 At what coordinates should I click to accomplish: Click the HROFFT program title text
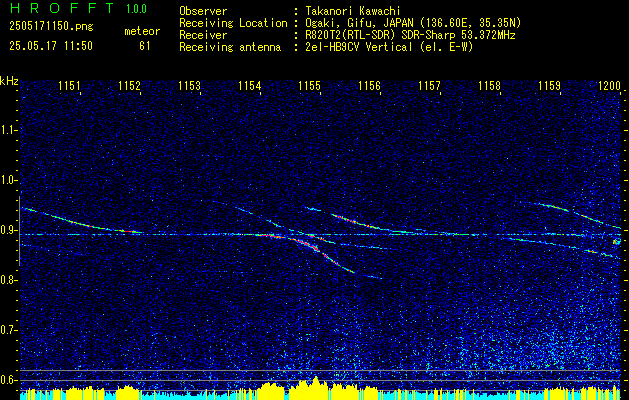click(62, 8)
